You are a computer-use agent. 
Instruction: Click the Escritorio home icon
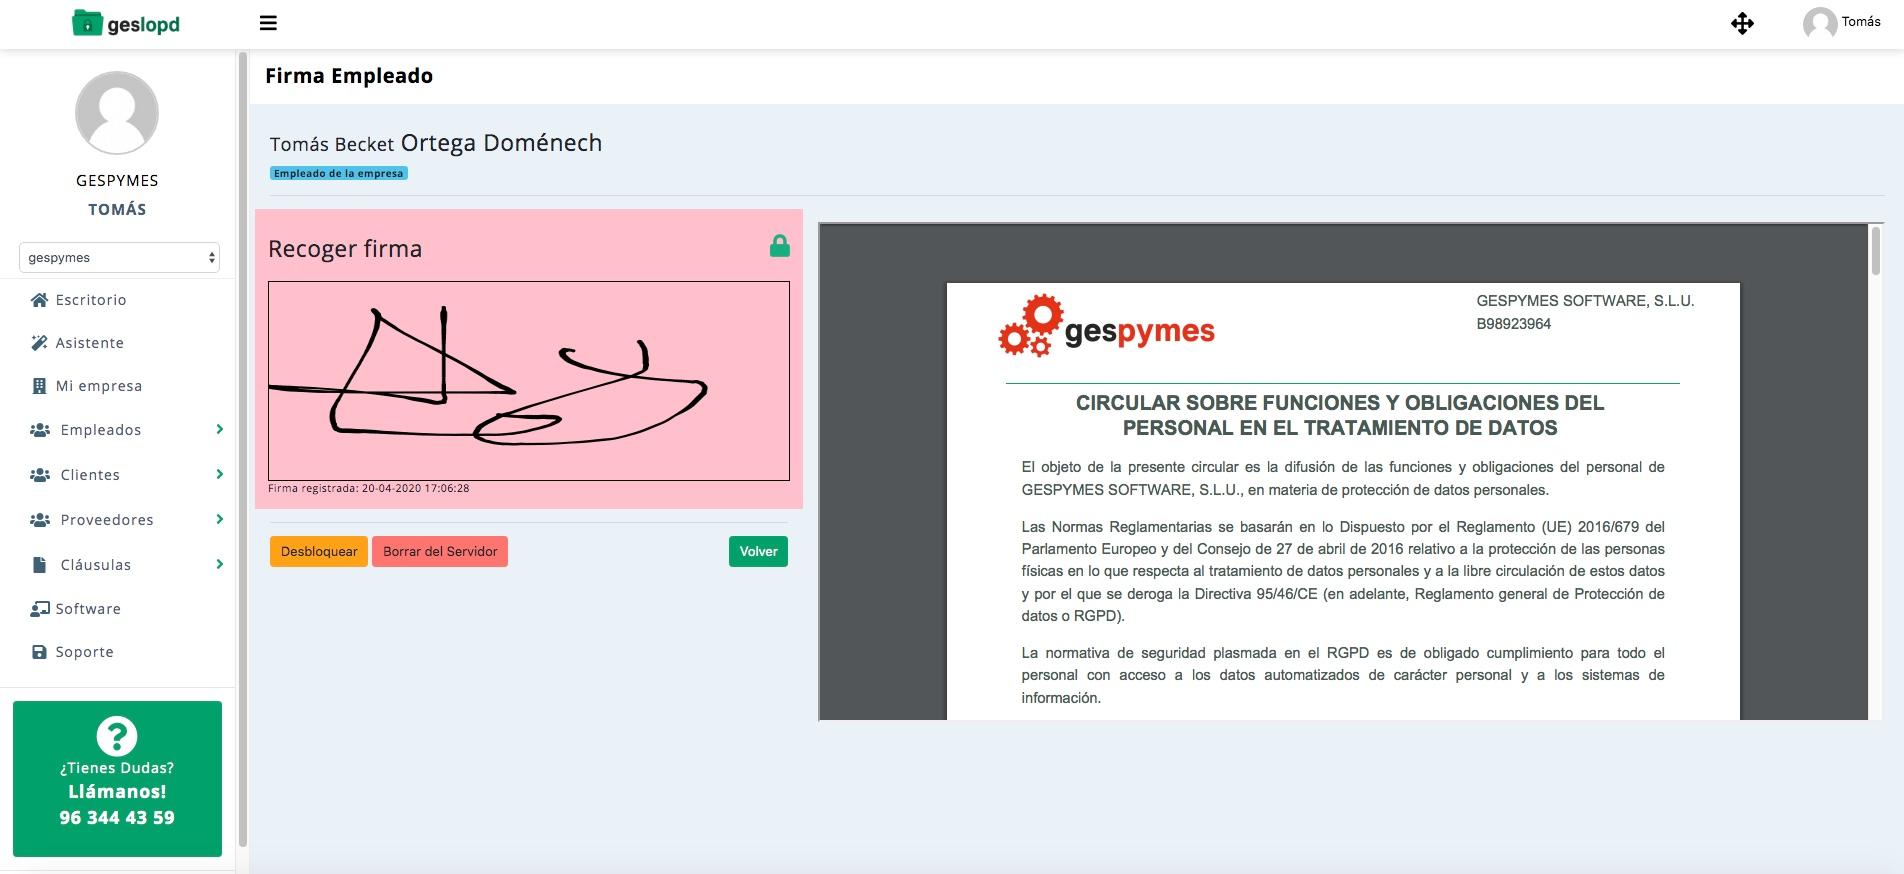pos(40,300)
